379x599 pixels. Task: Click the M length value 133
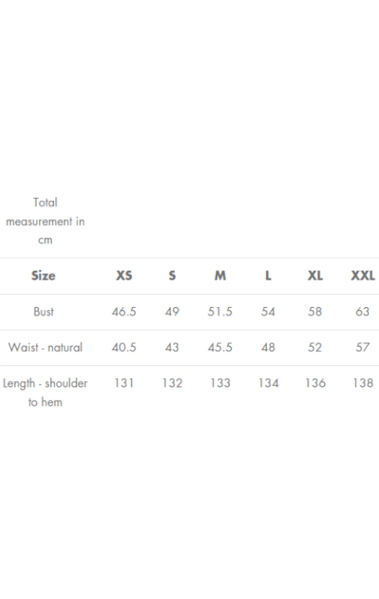[x=220, y=383]
